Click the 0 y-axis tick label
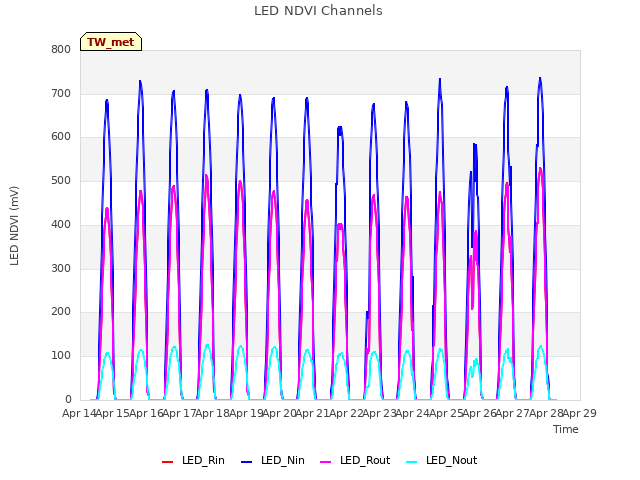This screenshot has width=640, height=480. coord(68,400)
